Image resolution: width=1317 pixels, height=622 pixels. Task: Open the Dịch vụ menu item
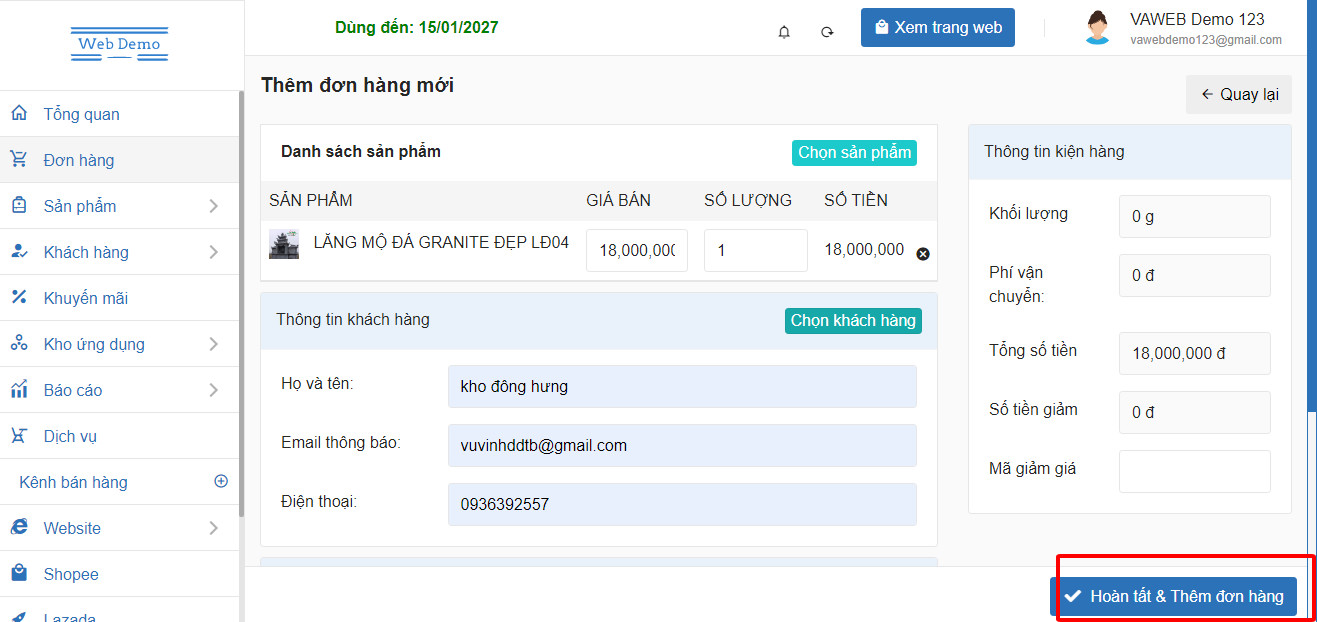point(70,436)
